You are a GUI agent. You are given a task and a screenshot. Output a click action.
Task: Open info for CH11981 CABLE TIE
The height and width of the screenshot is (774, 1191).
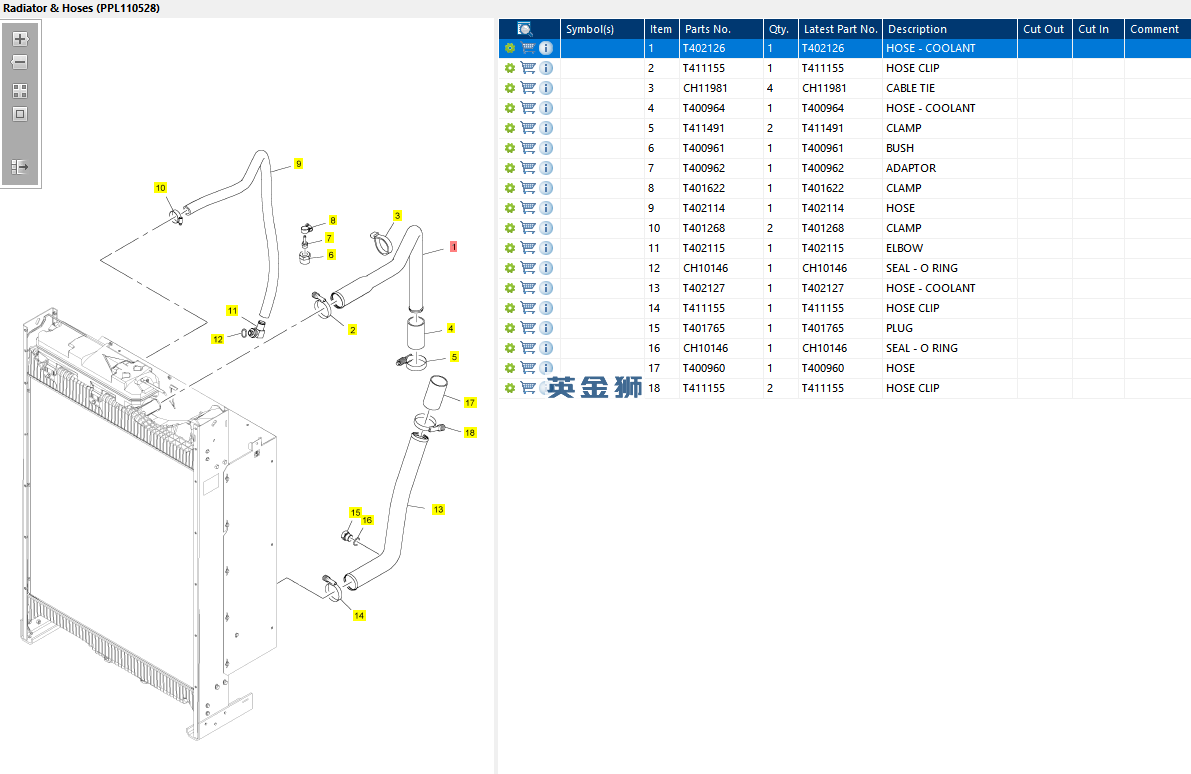pyautogui.click(x=546, y=88)
